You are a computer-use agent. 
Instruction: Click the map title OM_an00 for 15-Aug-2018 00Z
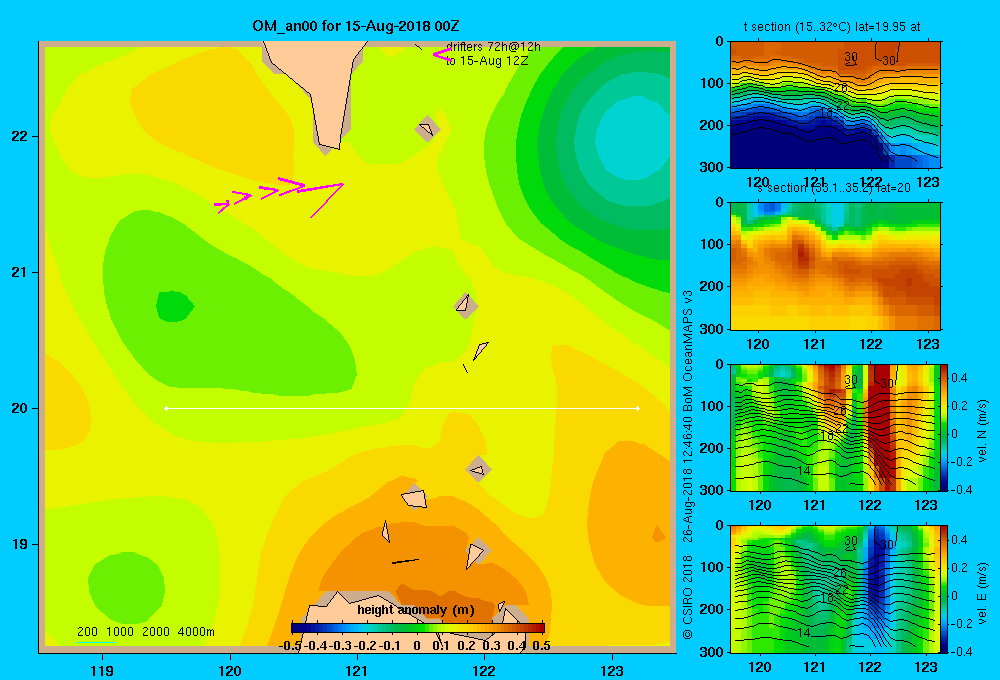[x=356, y=26]
